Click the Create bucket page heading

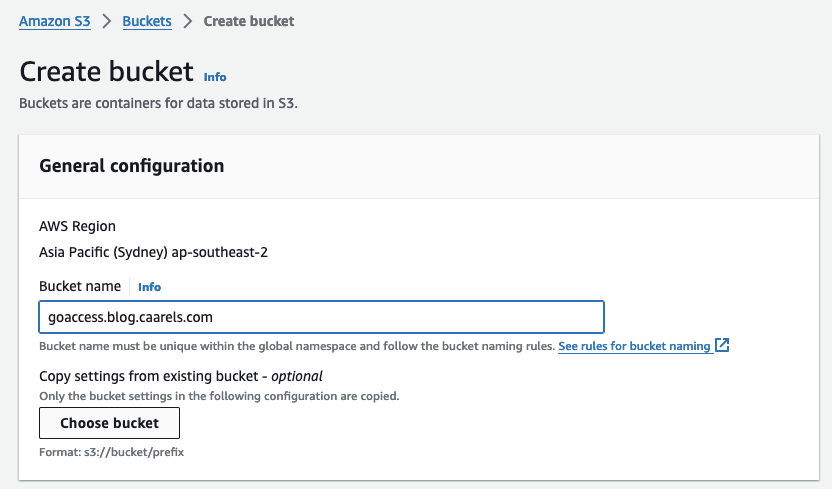(106, 72)
